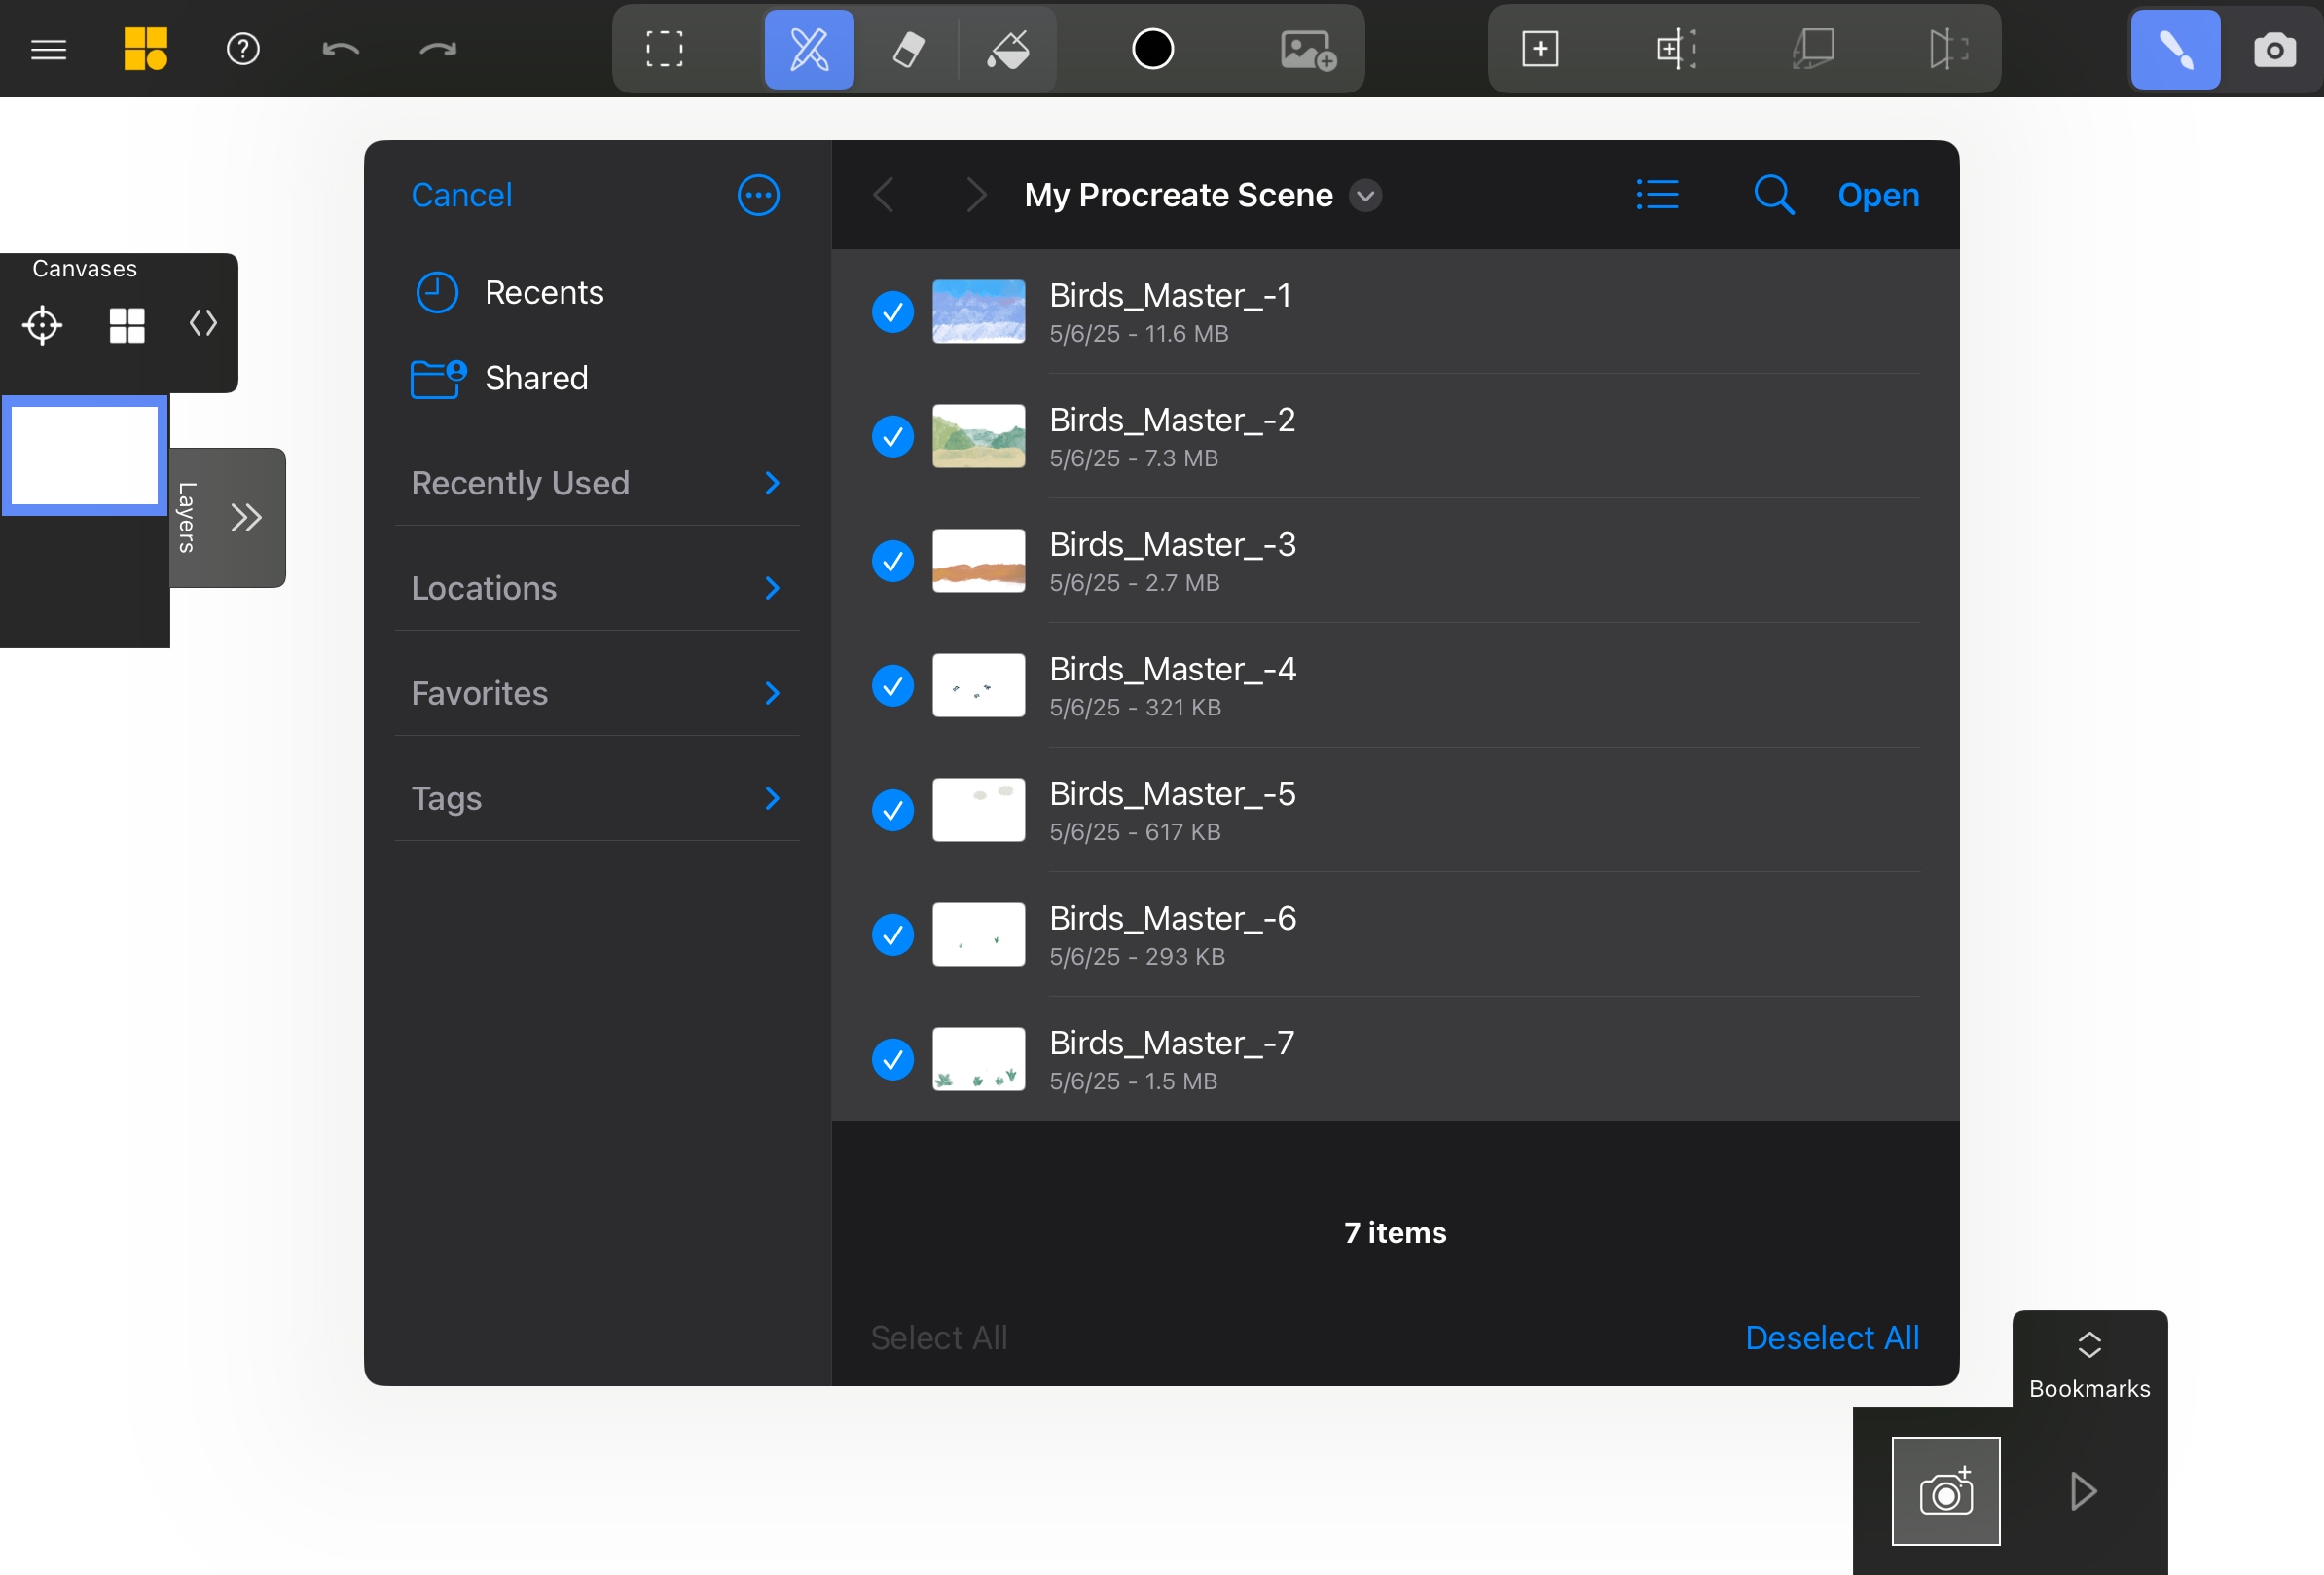Click the dimmed flip canvas icon
Screen dimensions: 2324x1575
(x=1947, y=49)
